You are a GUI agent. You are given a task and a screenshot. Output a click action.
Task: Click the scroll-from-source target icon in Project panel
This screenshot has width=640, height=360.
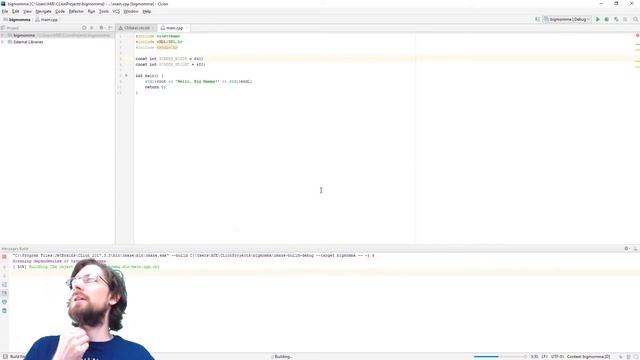click(x=84, y=28)
